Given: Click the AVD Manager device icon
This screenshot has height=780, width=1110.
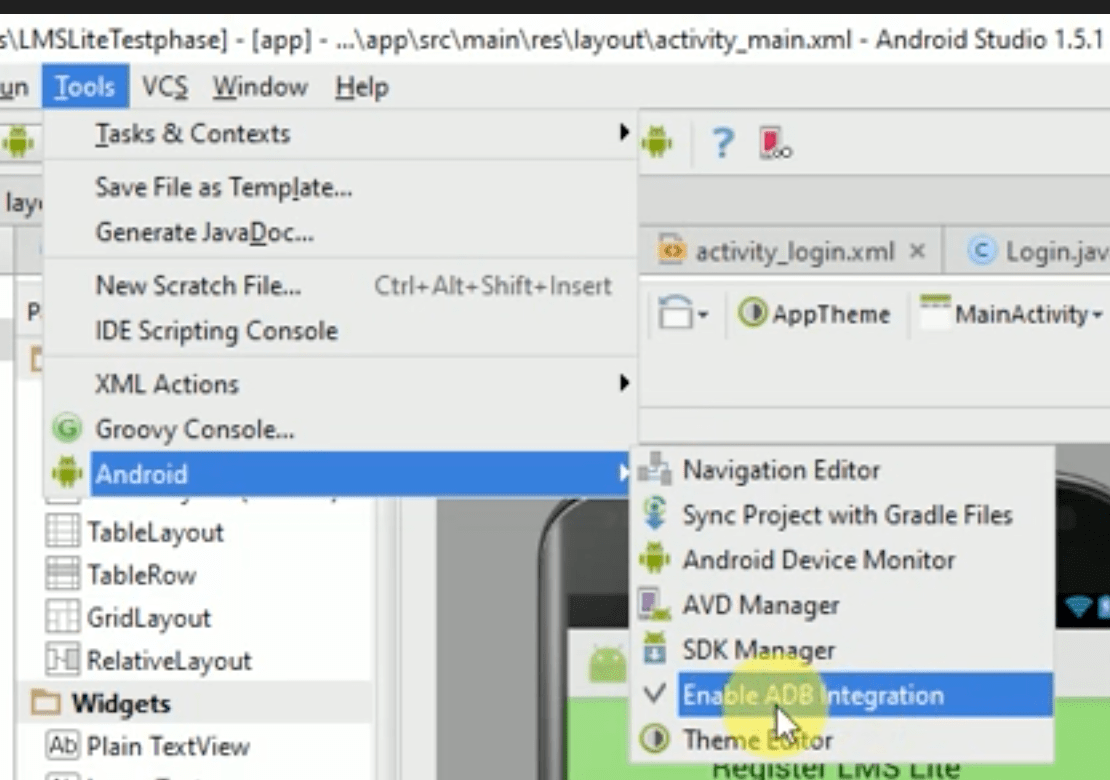Looking at the screenshot, I should point(654,604).
